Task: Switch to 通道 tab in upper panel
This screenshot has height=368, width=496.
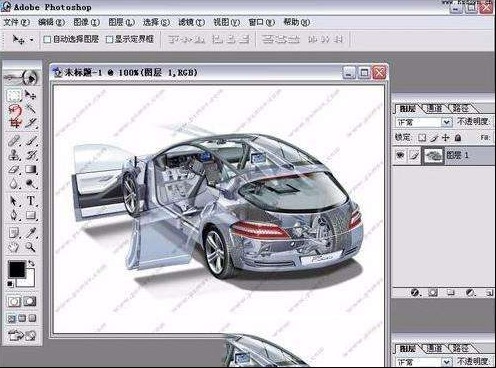Action: (x=434, y=108)
